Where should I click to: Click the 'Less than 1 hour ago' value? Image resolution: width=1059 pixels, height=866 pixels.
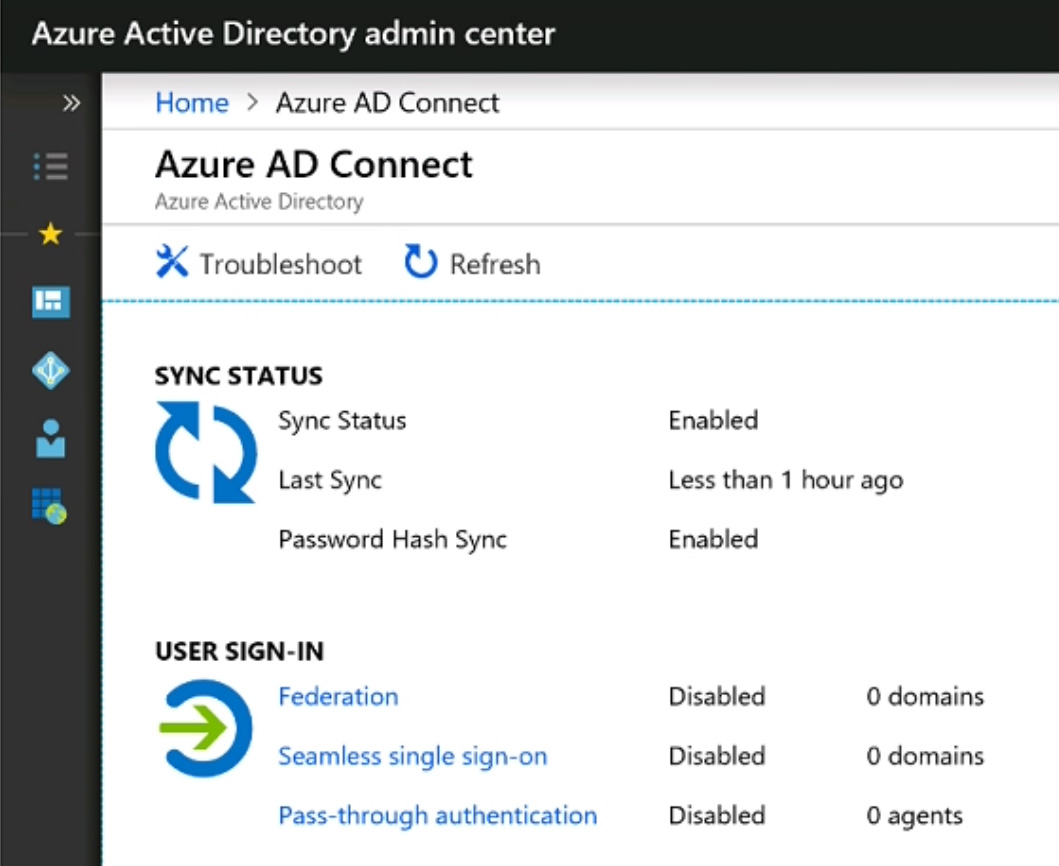coord(785,480)
